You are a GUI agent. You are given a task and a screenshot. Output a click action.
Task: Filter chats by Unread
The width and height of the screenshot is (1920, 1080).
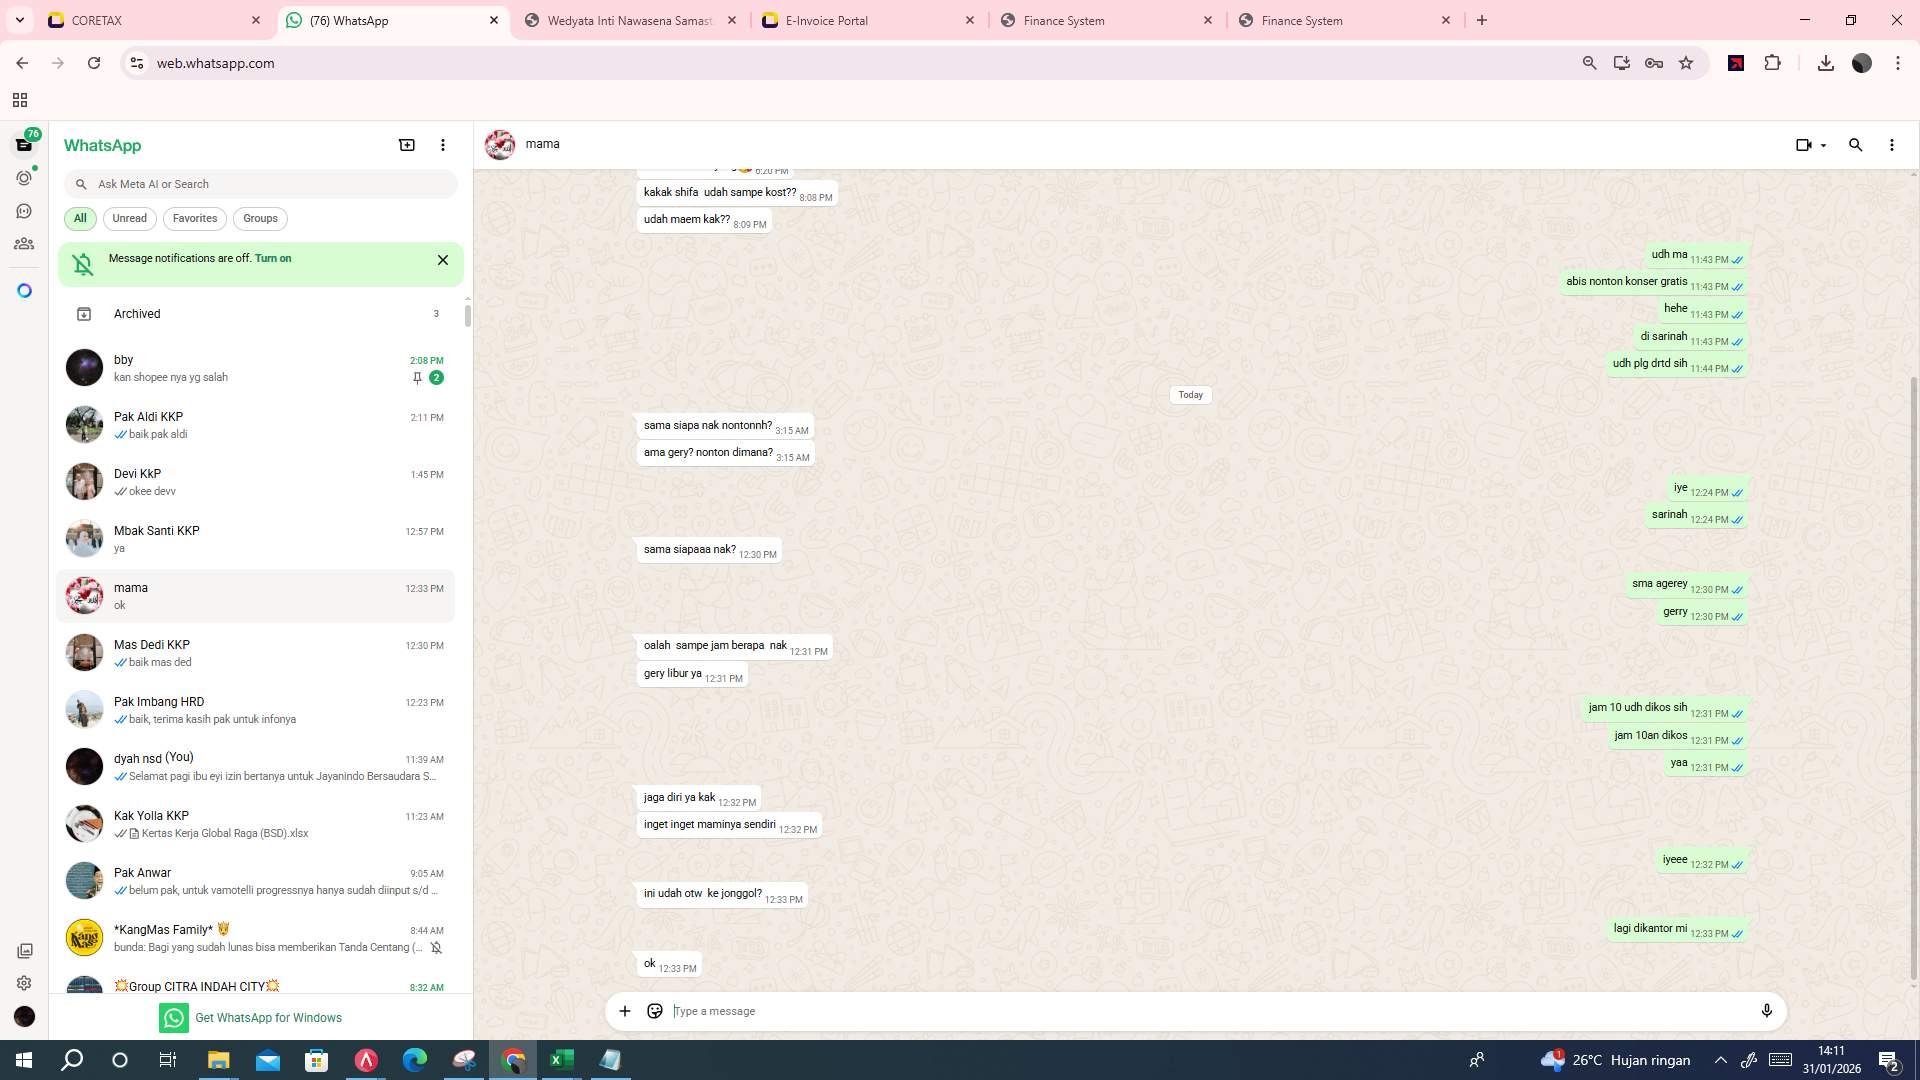(129, 218)
